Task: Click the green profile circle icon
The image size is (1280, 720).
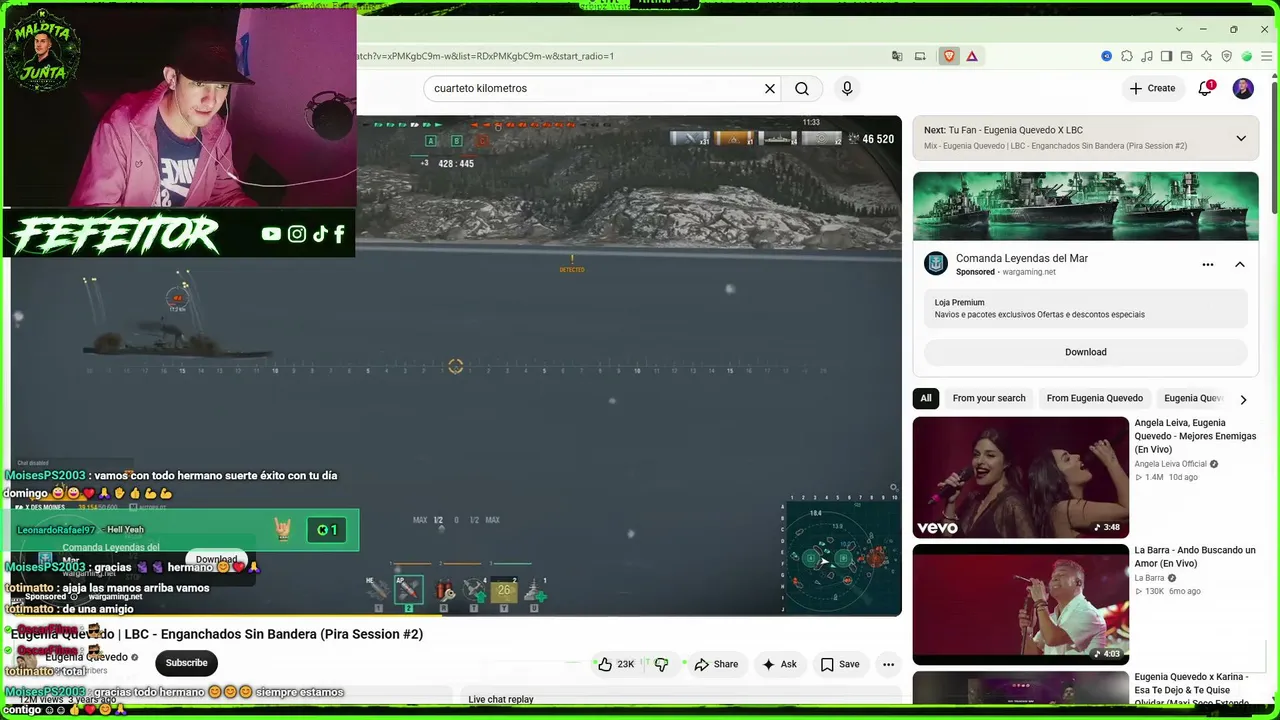Action: pyautogui.click(x=1247, y=56)
